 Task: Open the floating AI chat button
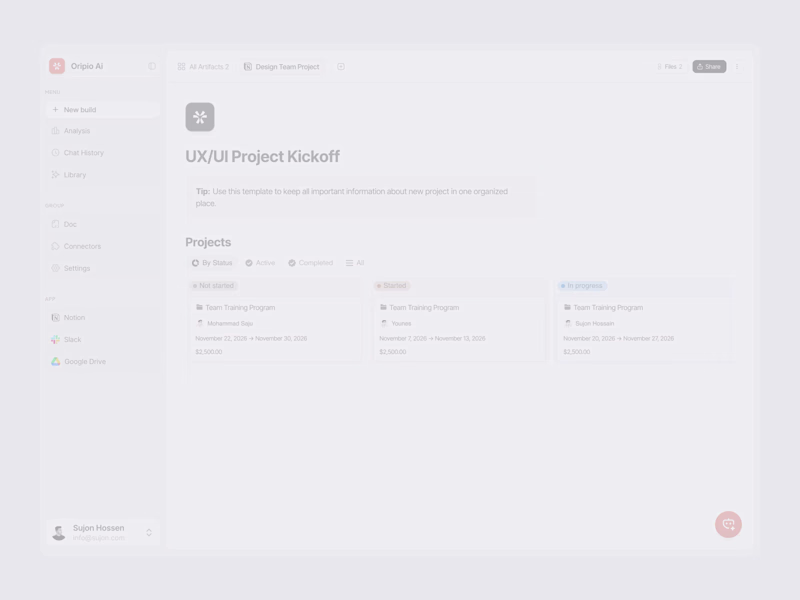tap(728, 524)
